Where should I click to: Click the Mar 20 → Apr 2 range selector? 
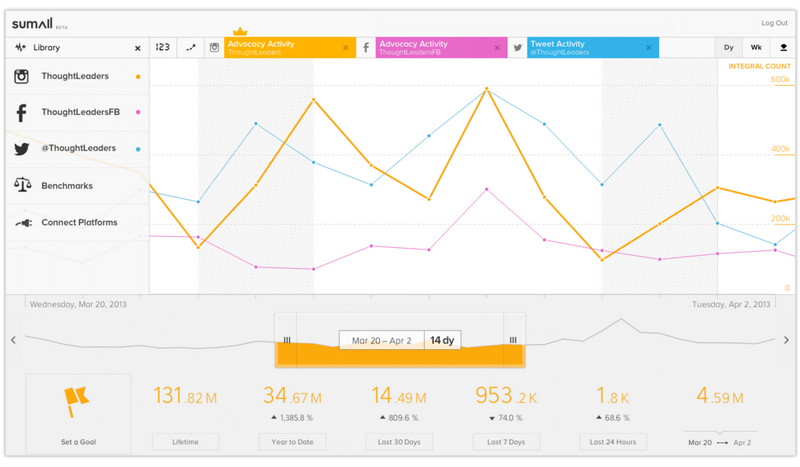tap(719, 443)
